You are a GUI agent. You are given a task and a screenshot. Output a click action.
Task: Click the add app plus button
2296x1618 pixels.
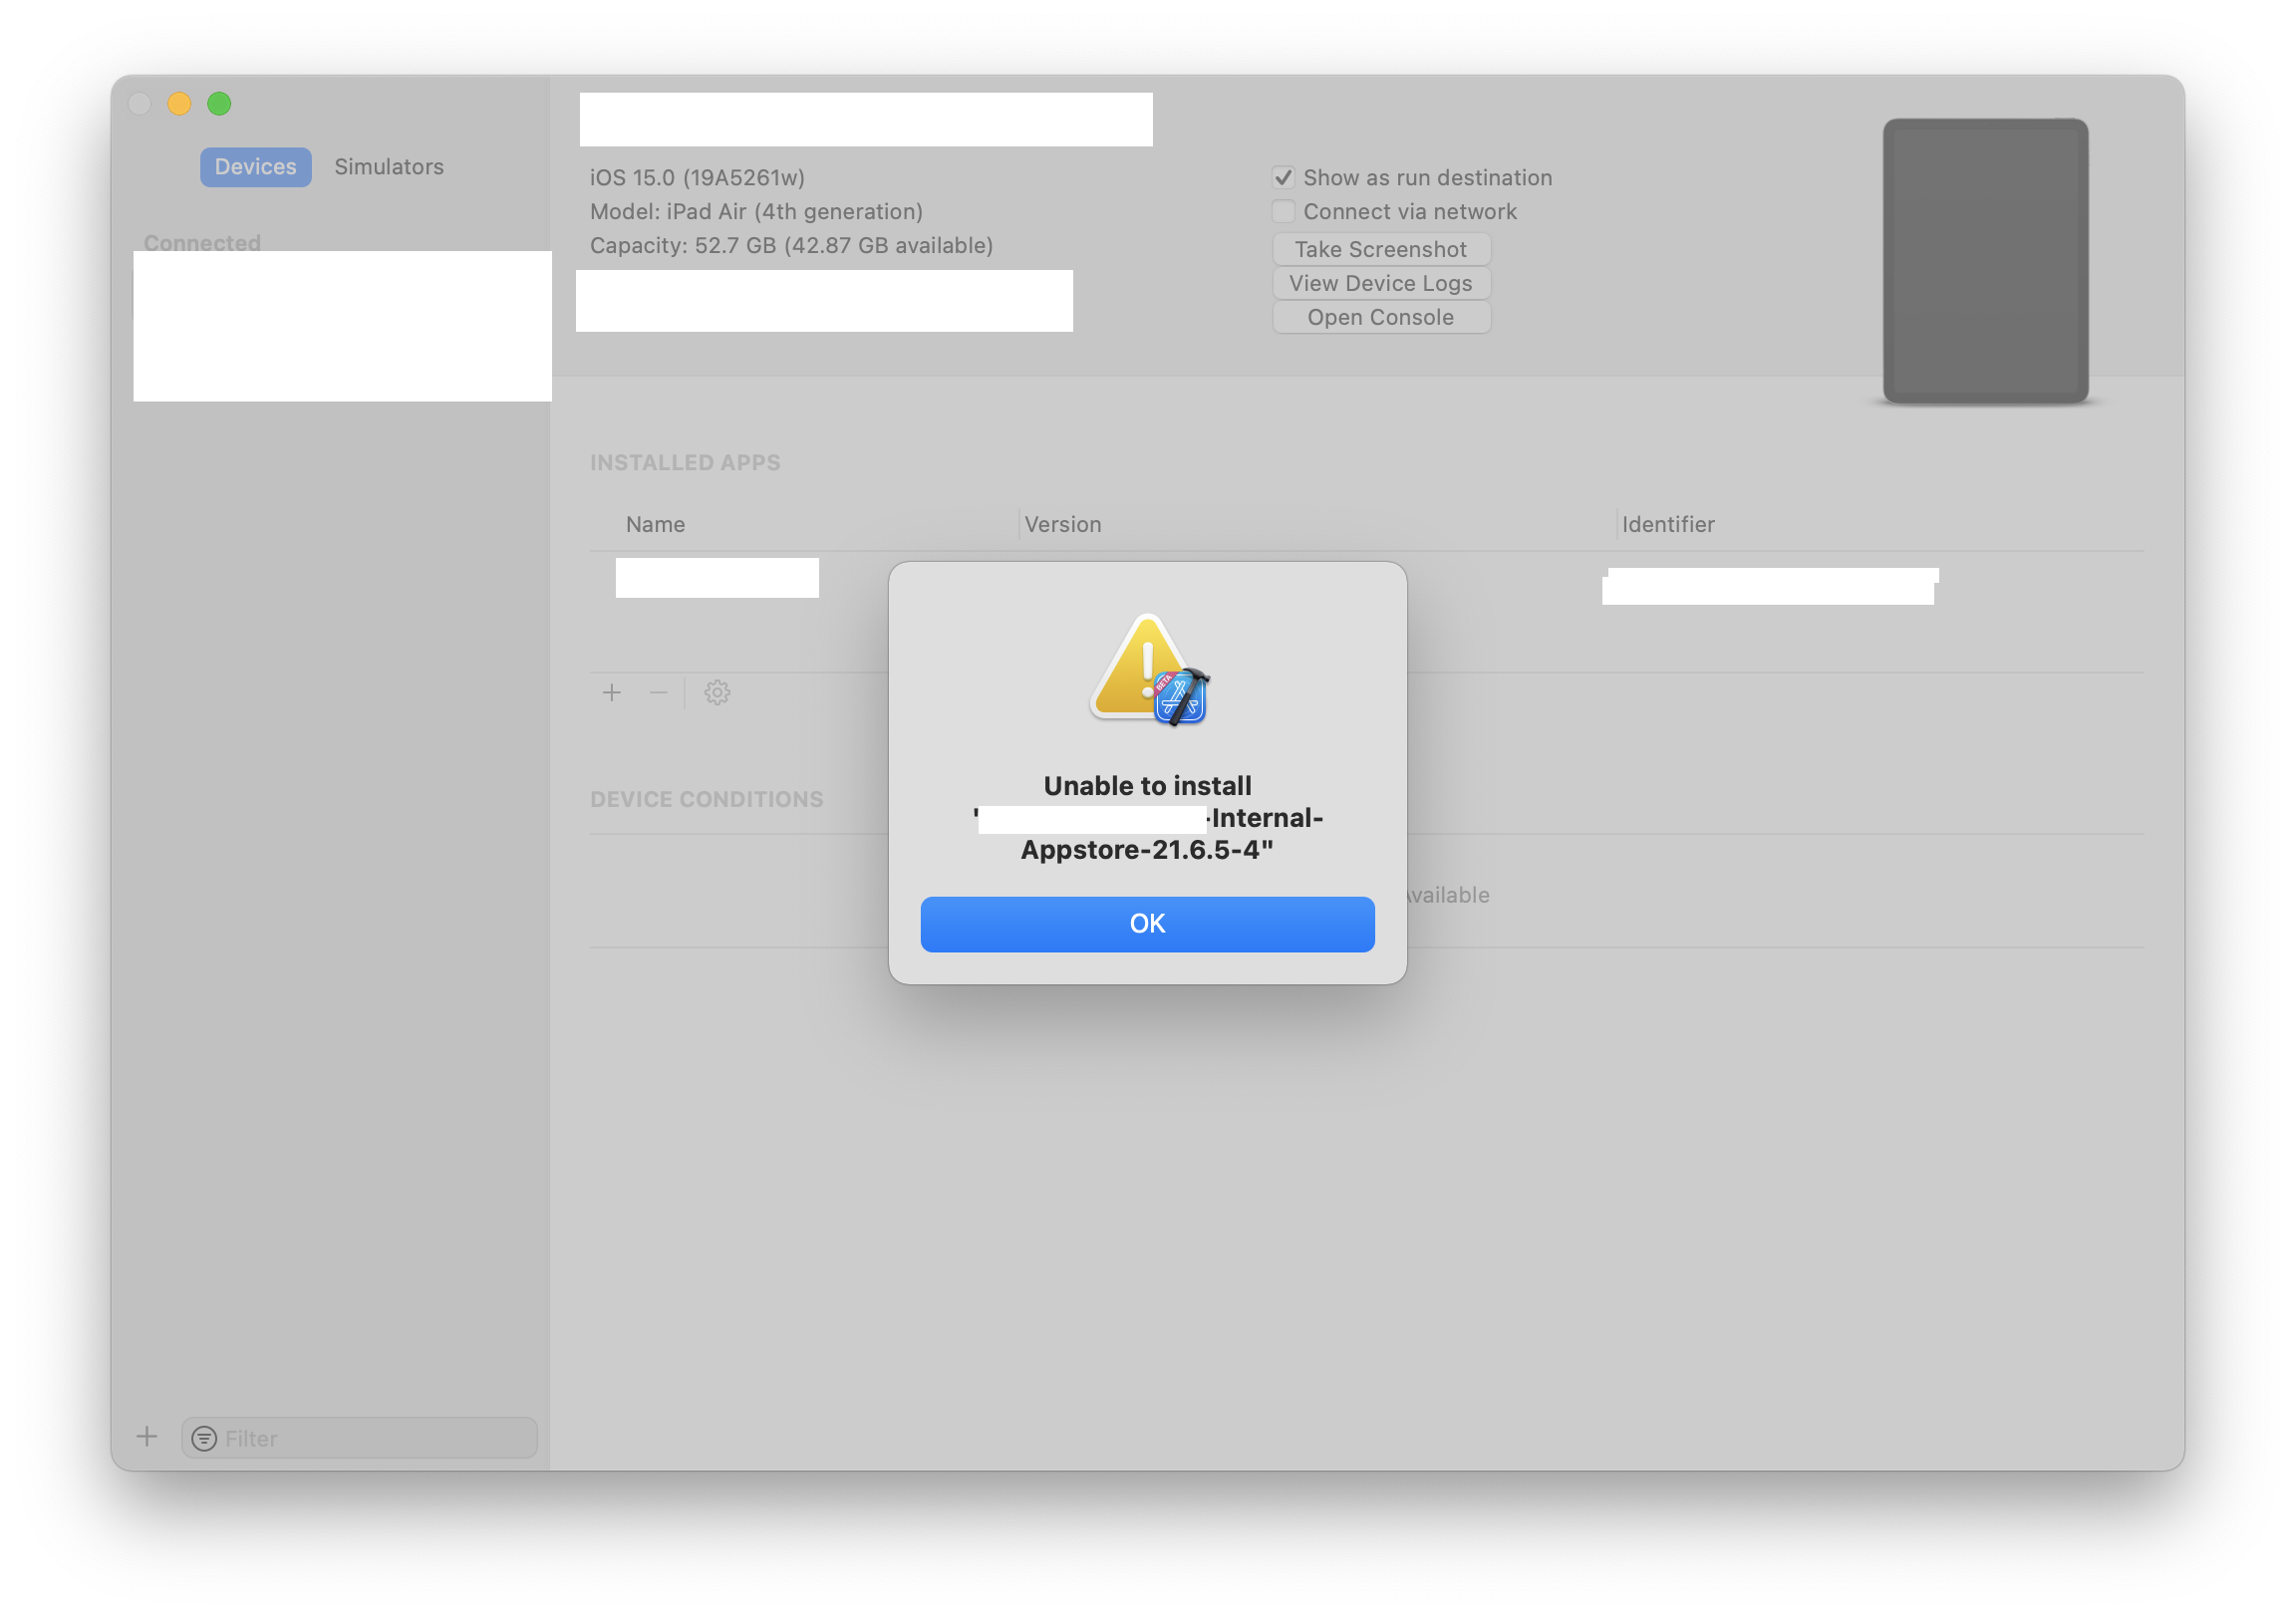pyautogui.click(x=611, y=691)
